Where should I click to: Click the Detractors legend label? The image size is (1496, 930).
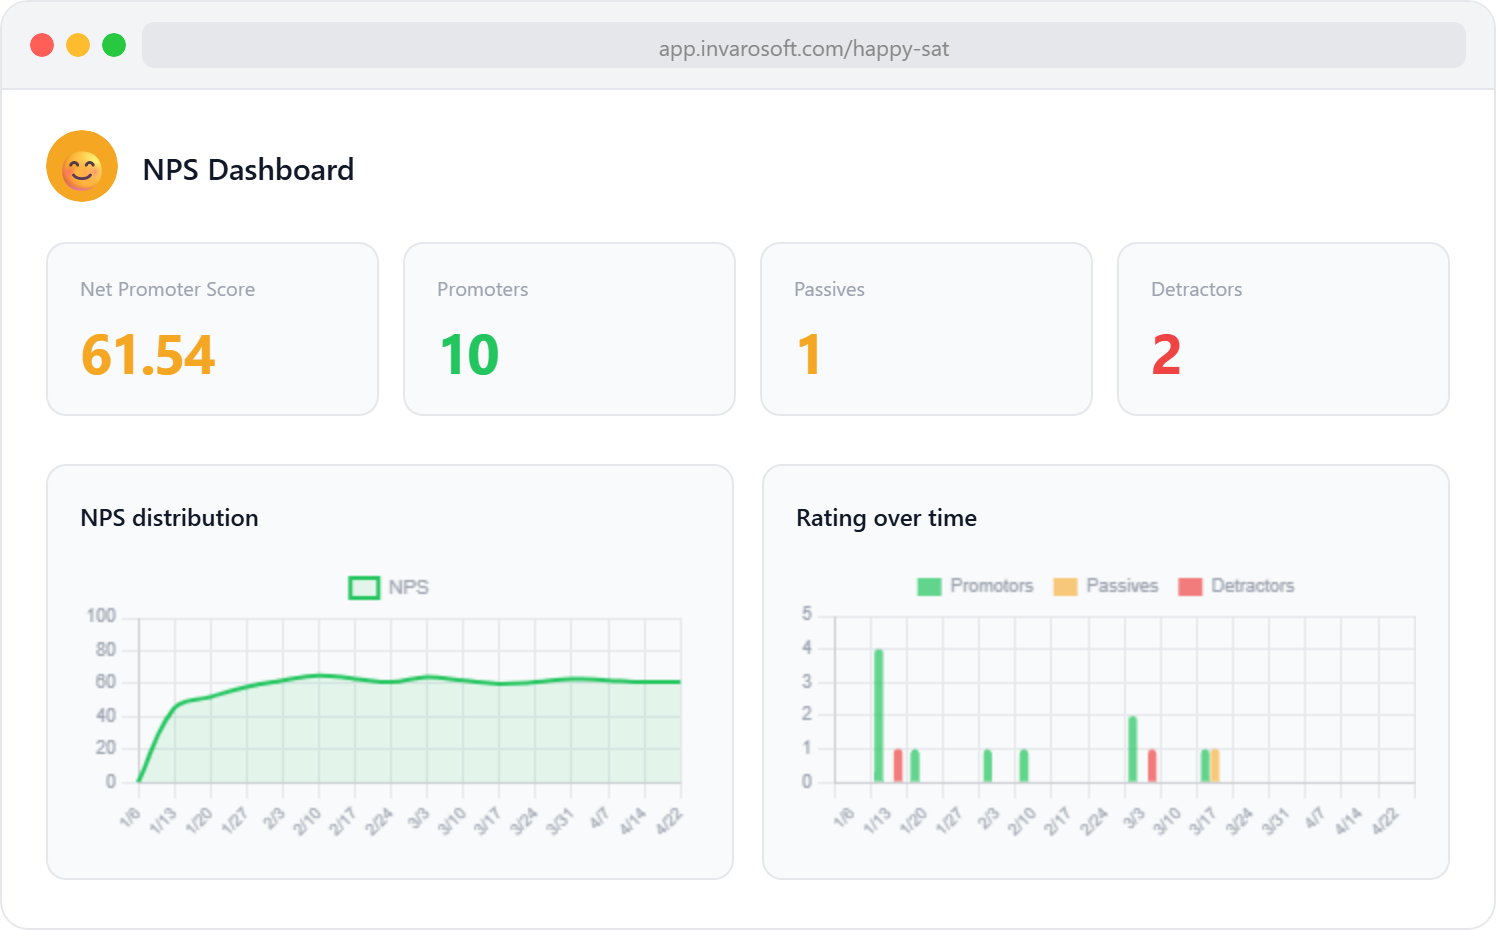coord(1253,586)
